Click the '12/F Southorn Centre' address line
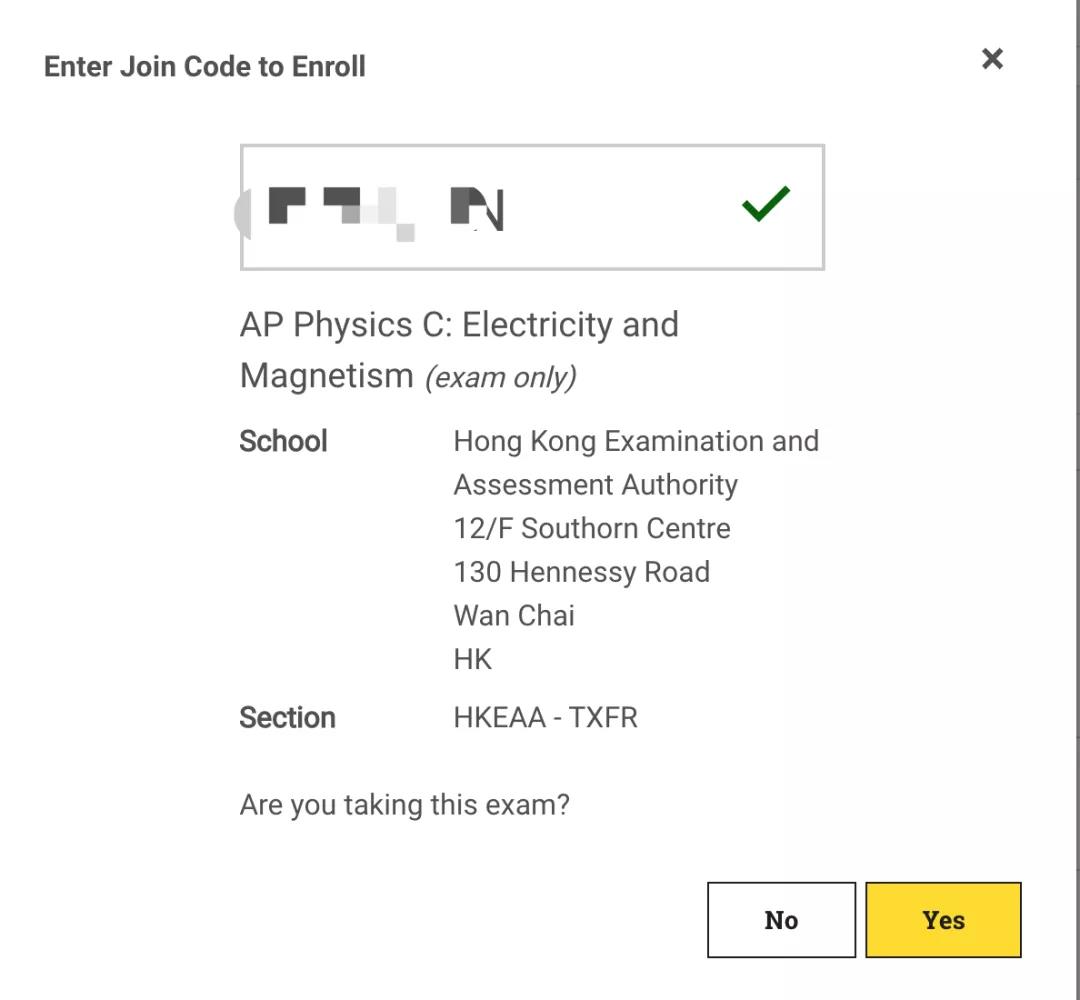 592,528
